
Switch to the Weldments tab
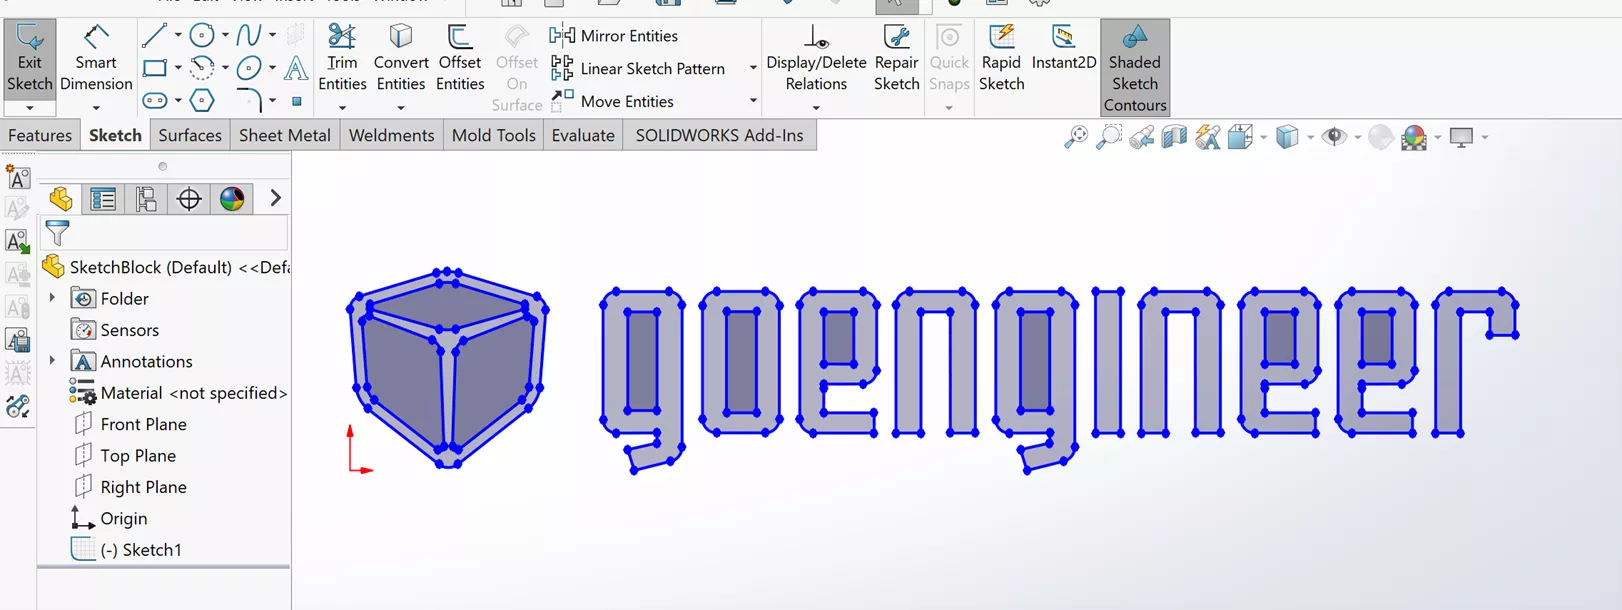point(392,135)
